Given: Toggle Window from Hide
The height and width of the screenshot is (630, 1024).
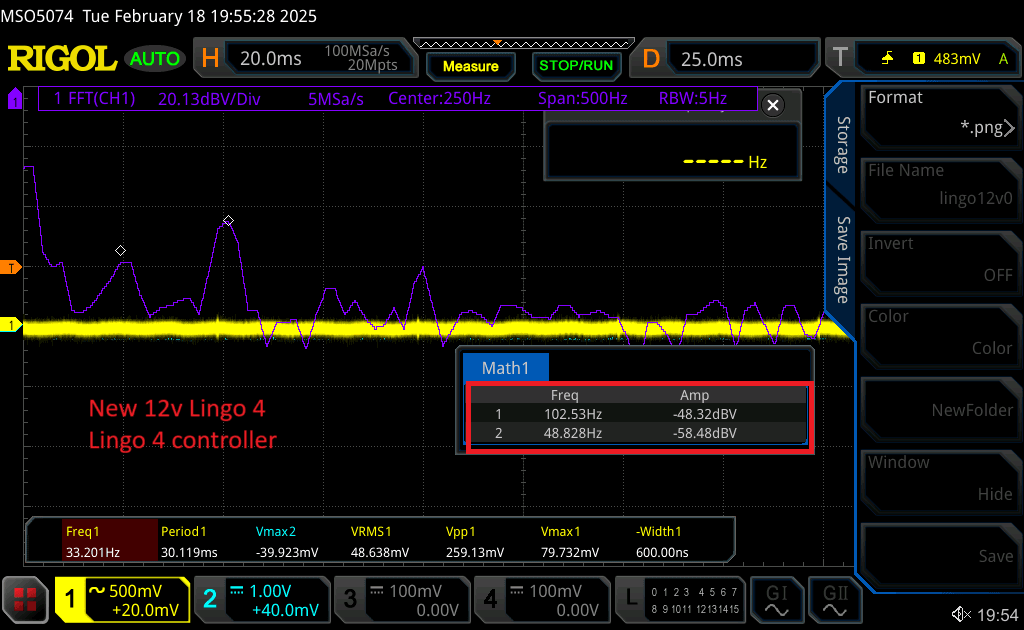Looking at the screenshot, I should (940, 480).
